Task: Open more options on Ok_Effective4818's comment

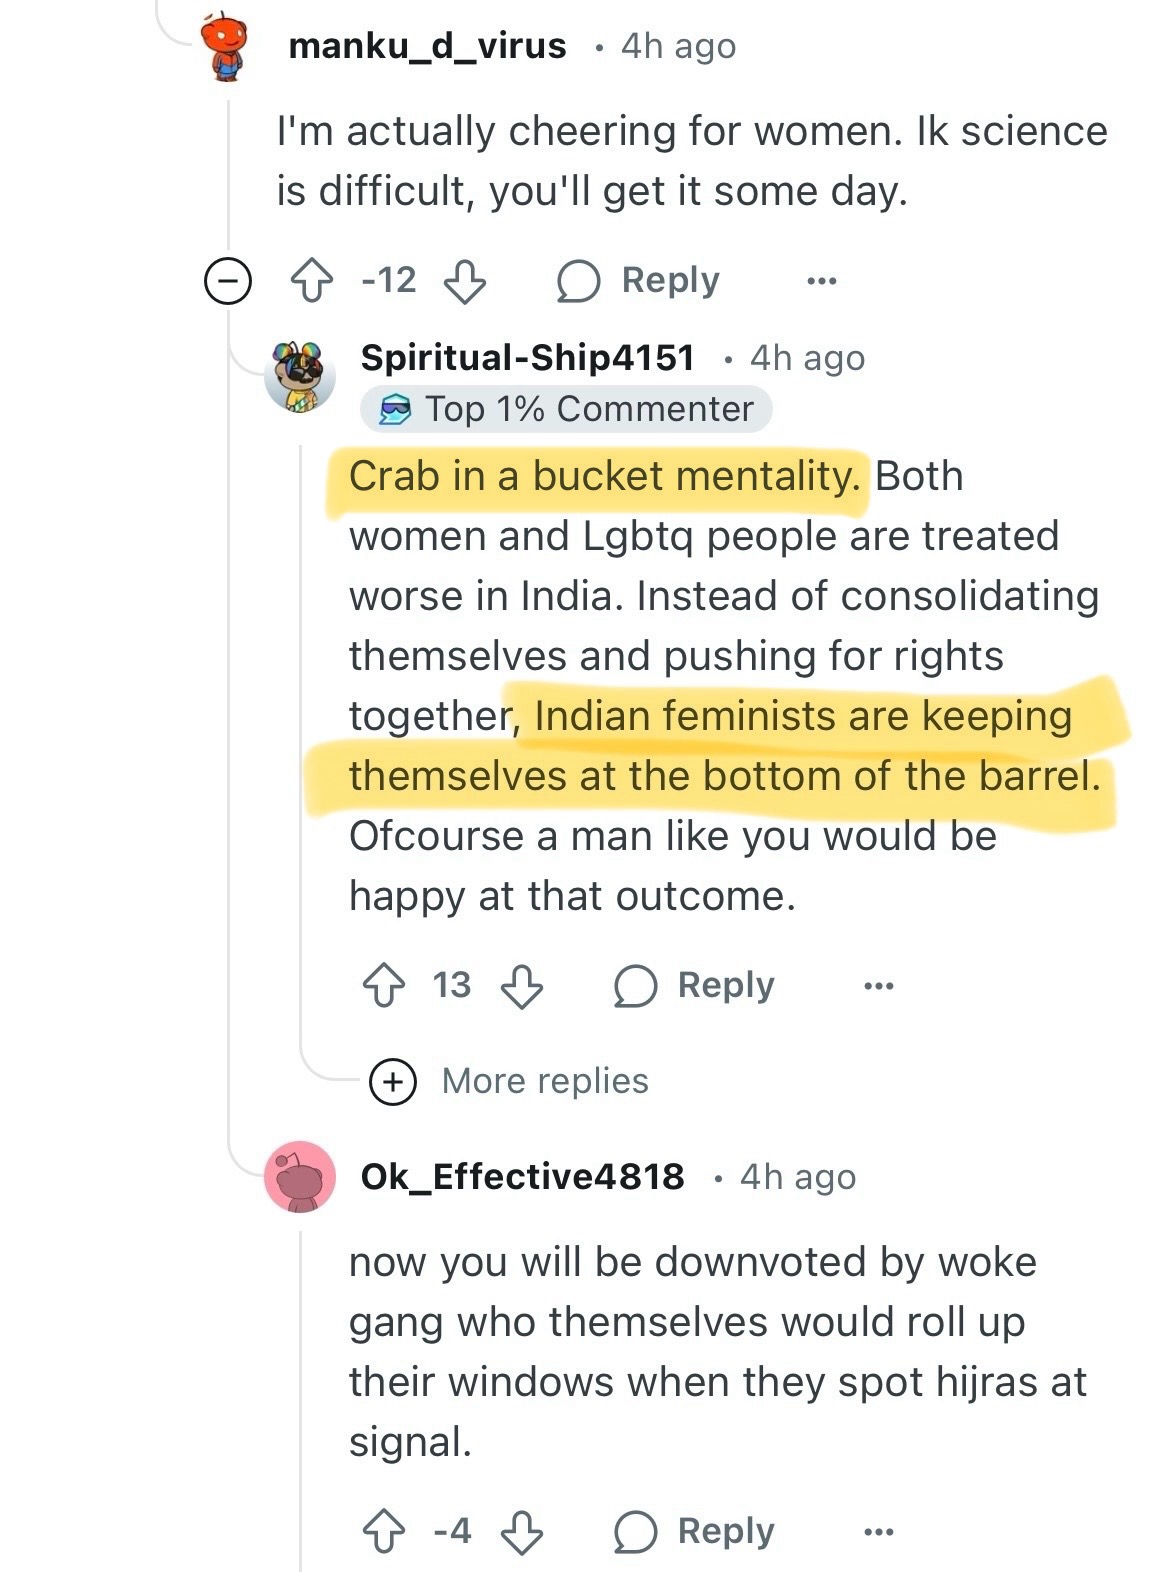Action: click(x=878, y=1532)
